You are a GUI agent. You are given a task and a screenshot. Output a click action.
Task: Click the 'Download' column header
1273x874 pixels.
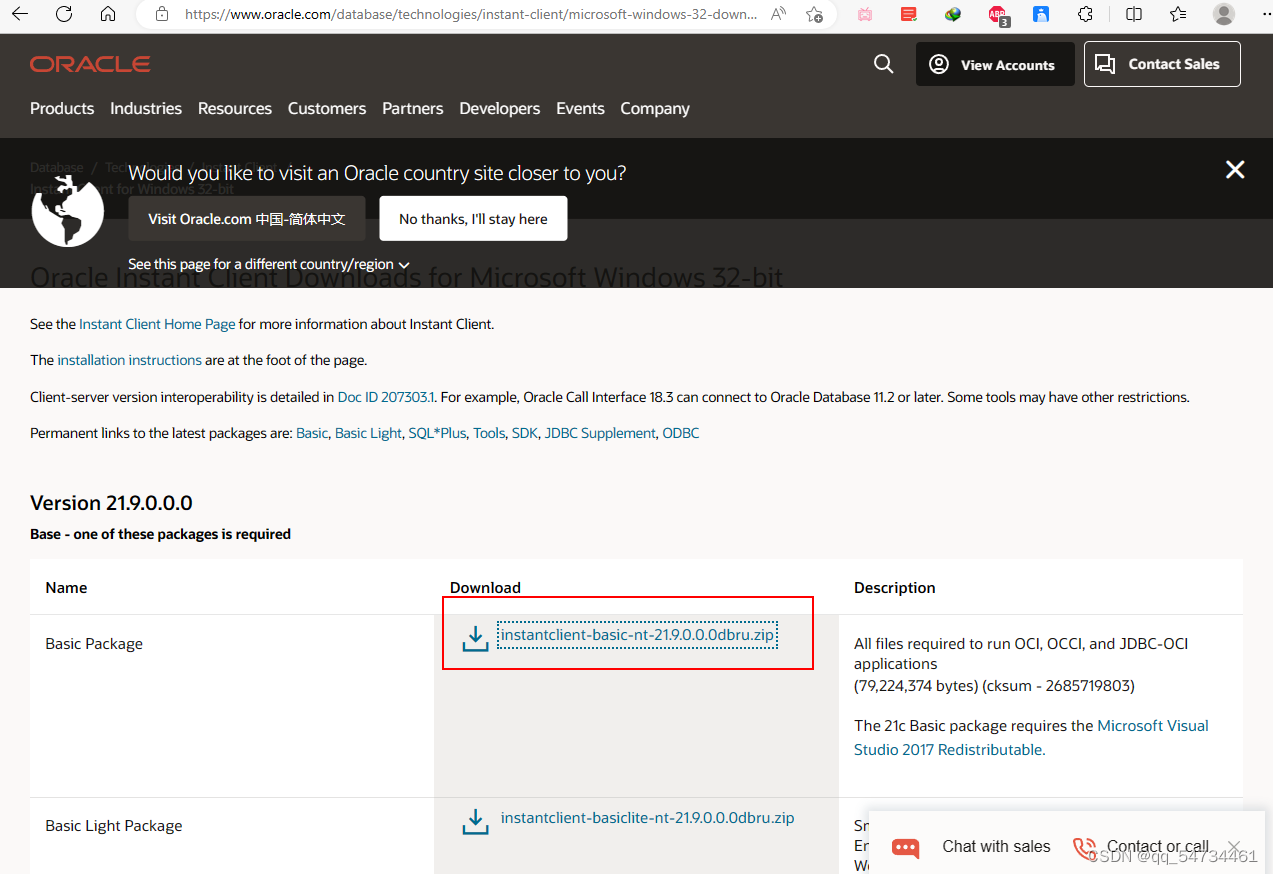pos(485,588)
